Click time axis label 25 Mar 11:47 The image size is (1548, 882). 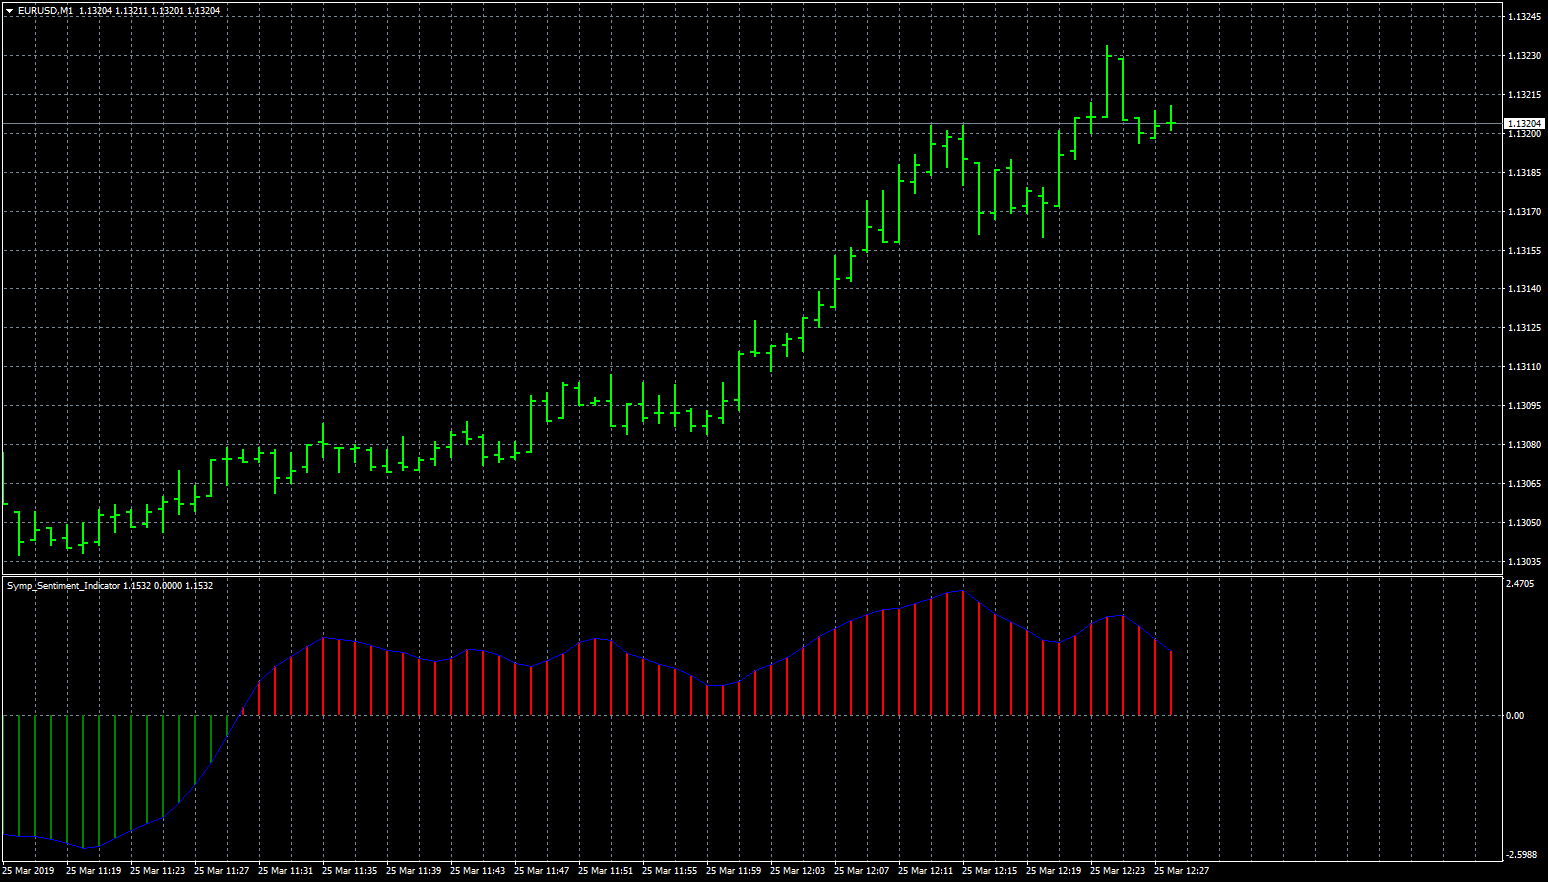click(x=542, y=871)
